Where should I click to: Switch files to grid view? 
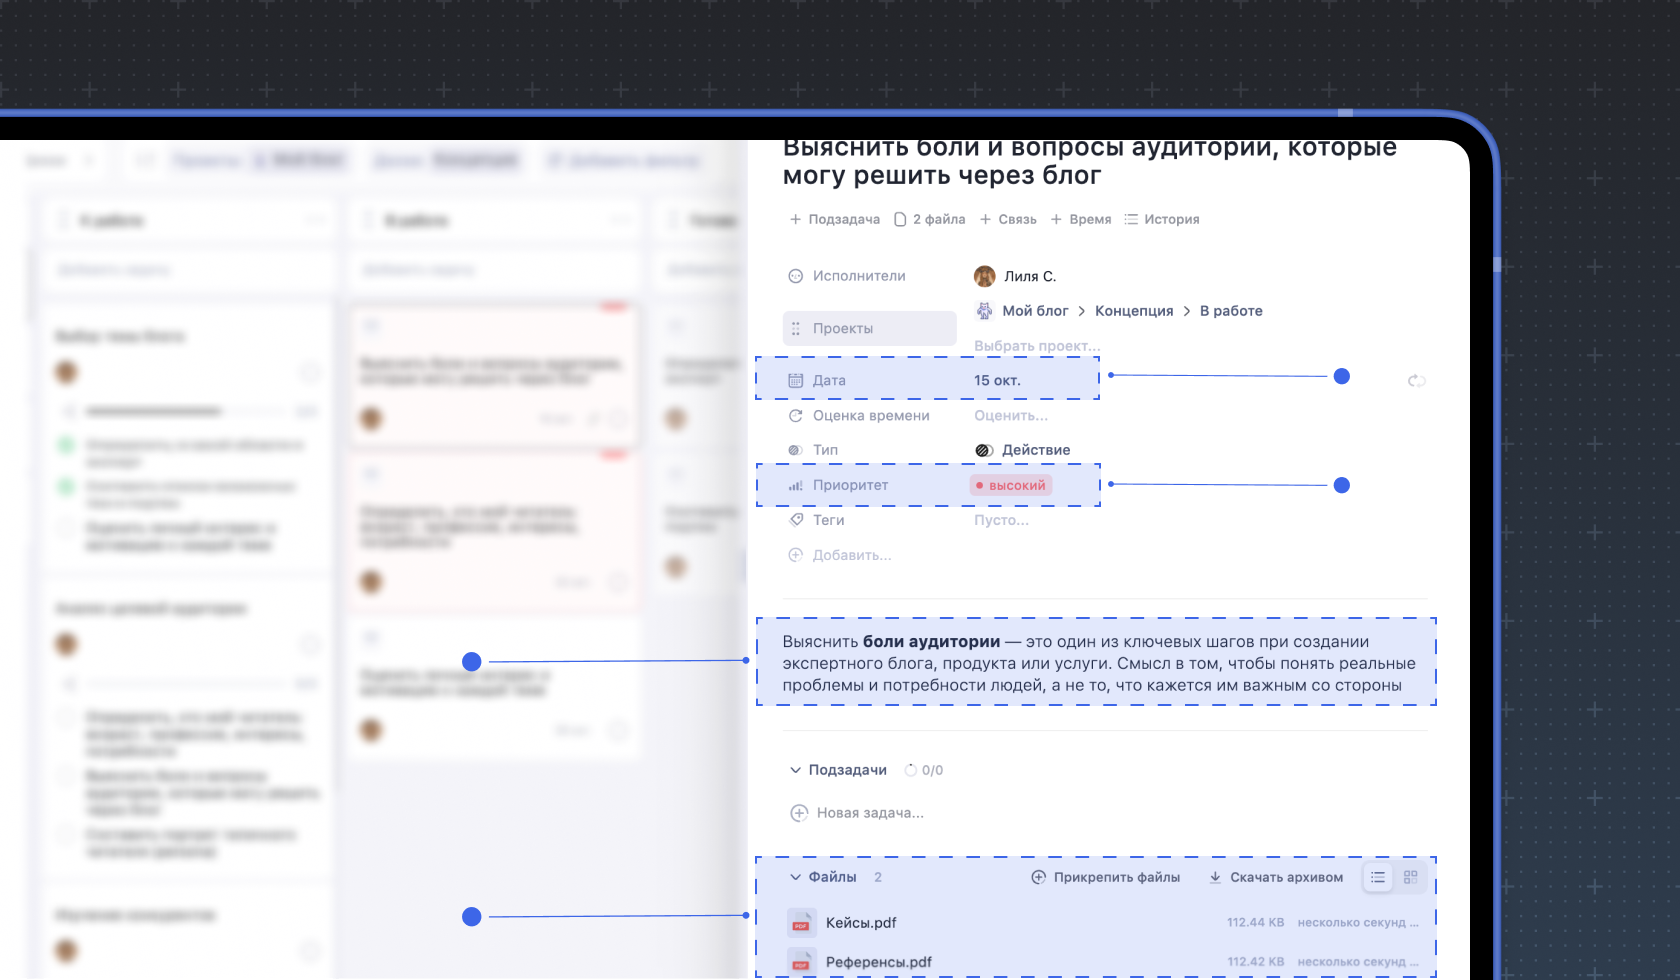tap(1411, 877)
